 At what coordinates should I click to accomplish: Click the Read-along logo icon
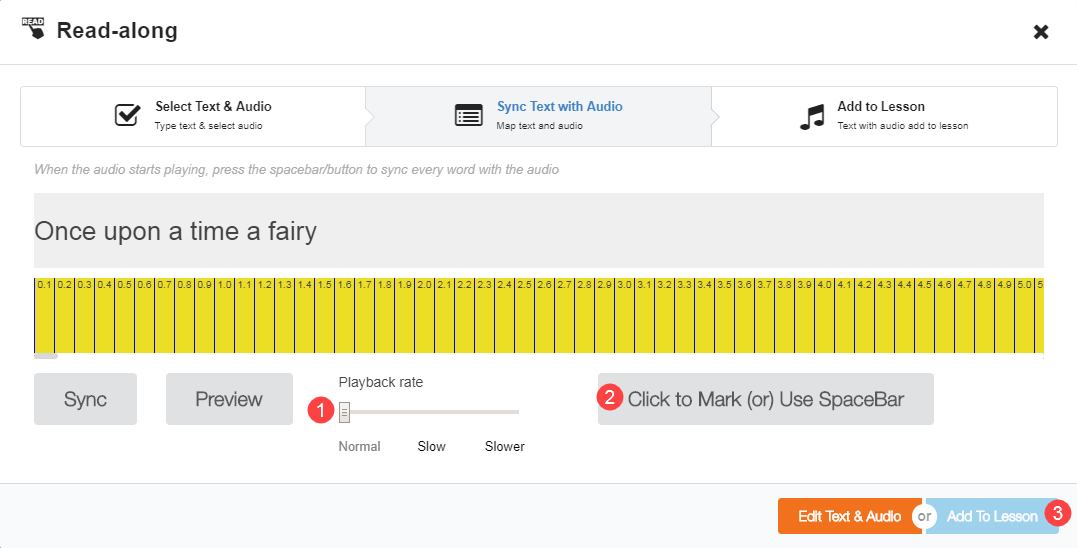(x=32, y=30)
